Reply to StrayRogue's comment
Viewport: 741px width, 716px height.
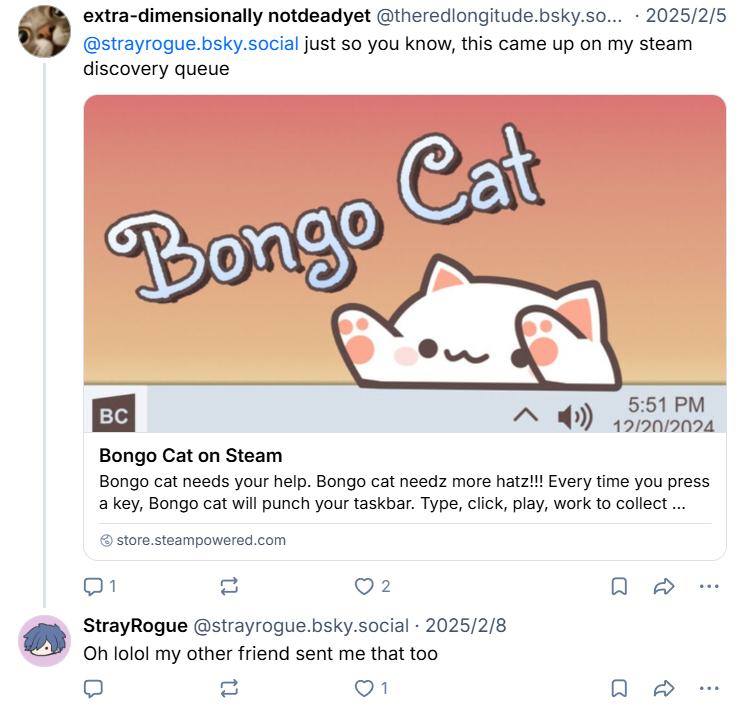pyautogui.click(x=93, y=688)
